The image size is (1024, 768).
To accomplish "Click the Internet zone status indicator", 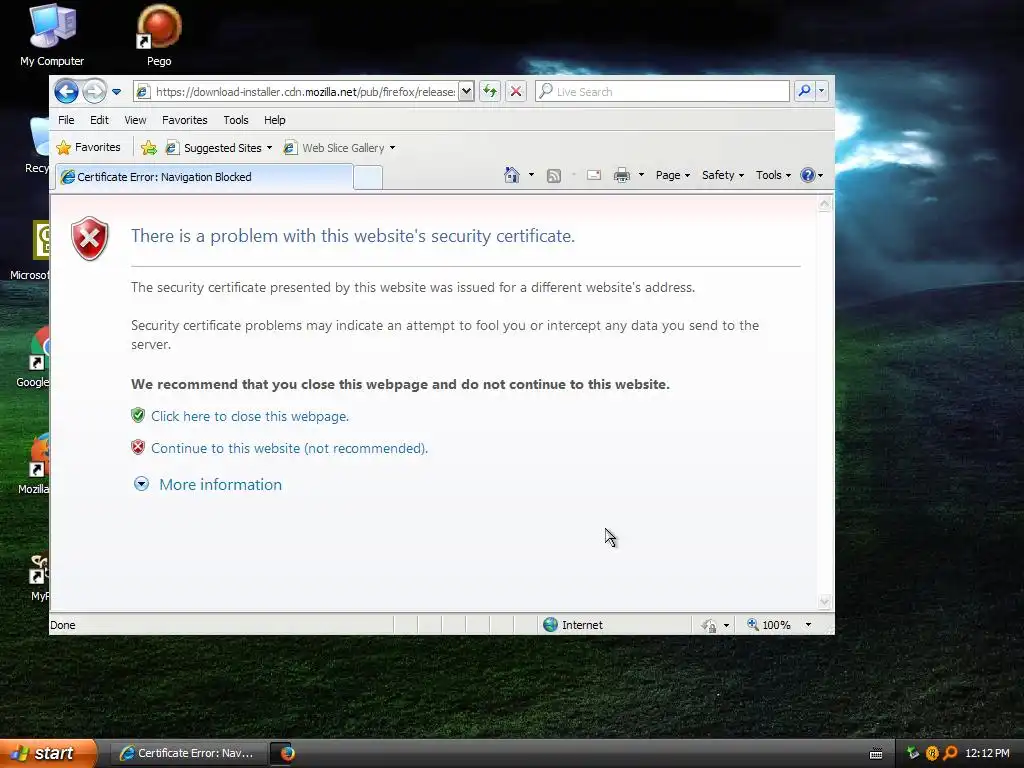I will coord(573,625).
